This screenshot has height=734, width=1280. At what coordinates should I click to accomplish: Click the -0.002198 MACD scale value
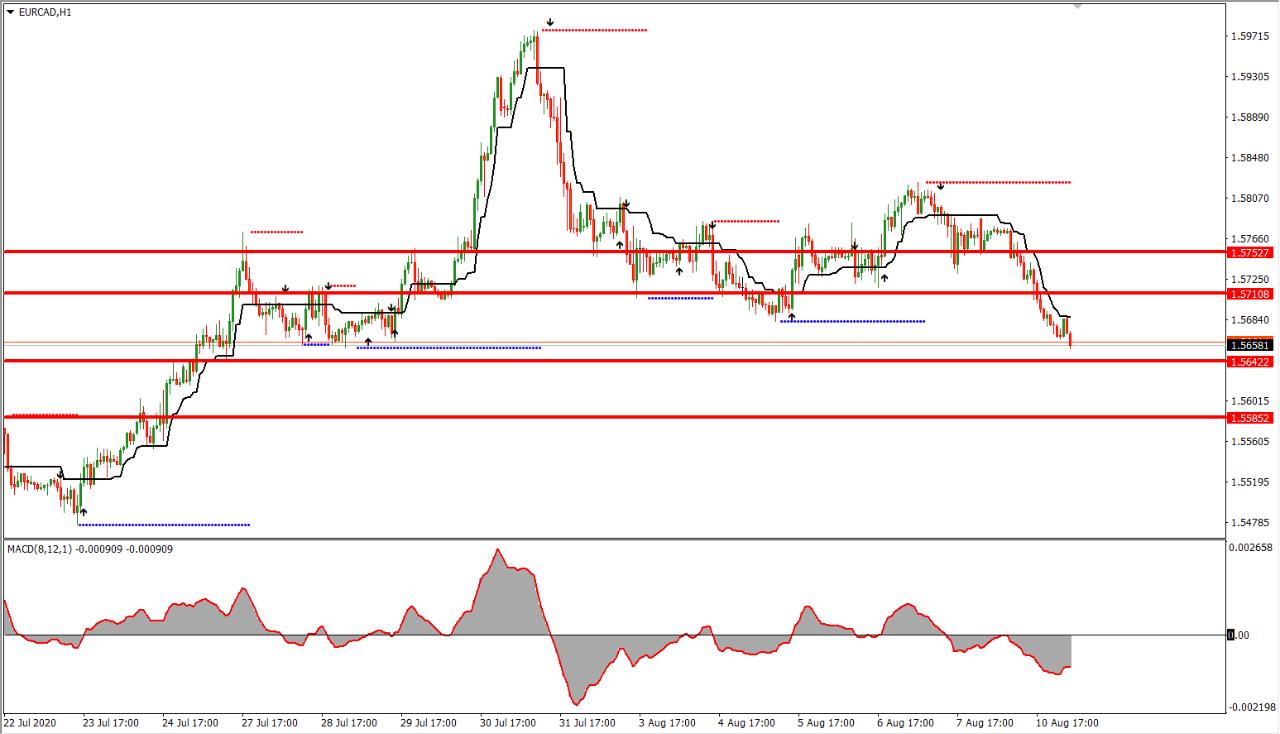[1252, 707]
